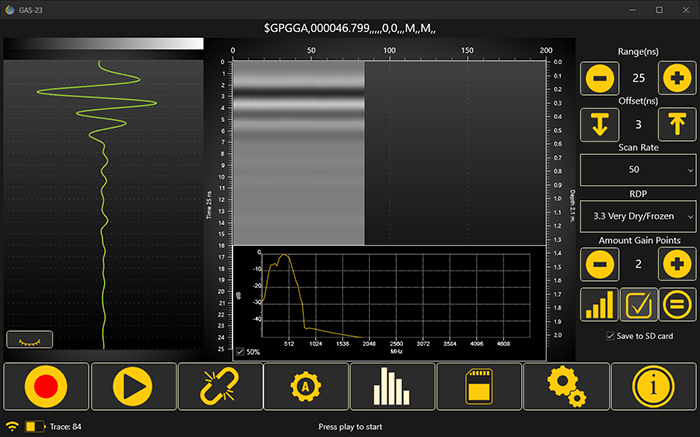Open the SD card icon
700x437 pixels.
[x=479, y=386]
